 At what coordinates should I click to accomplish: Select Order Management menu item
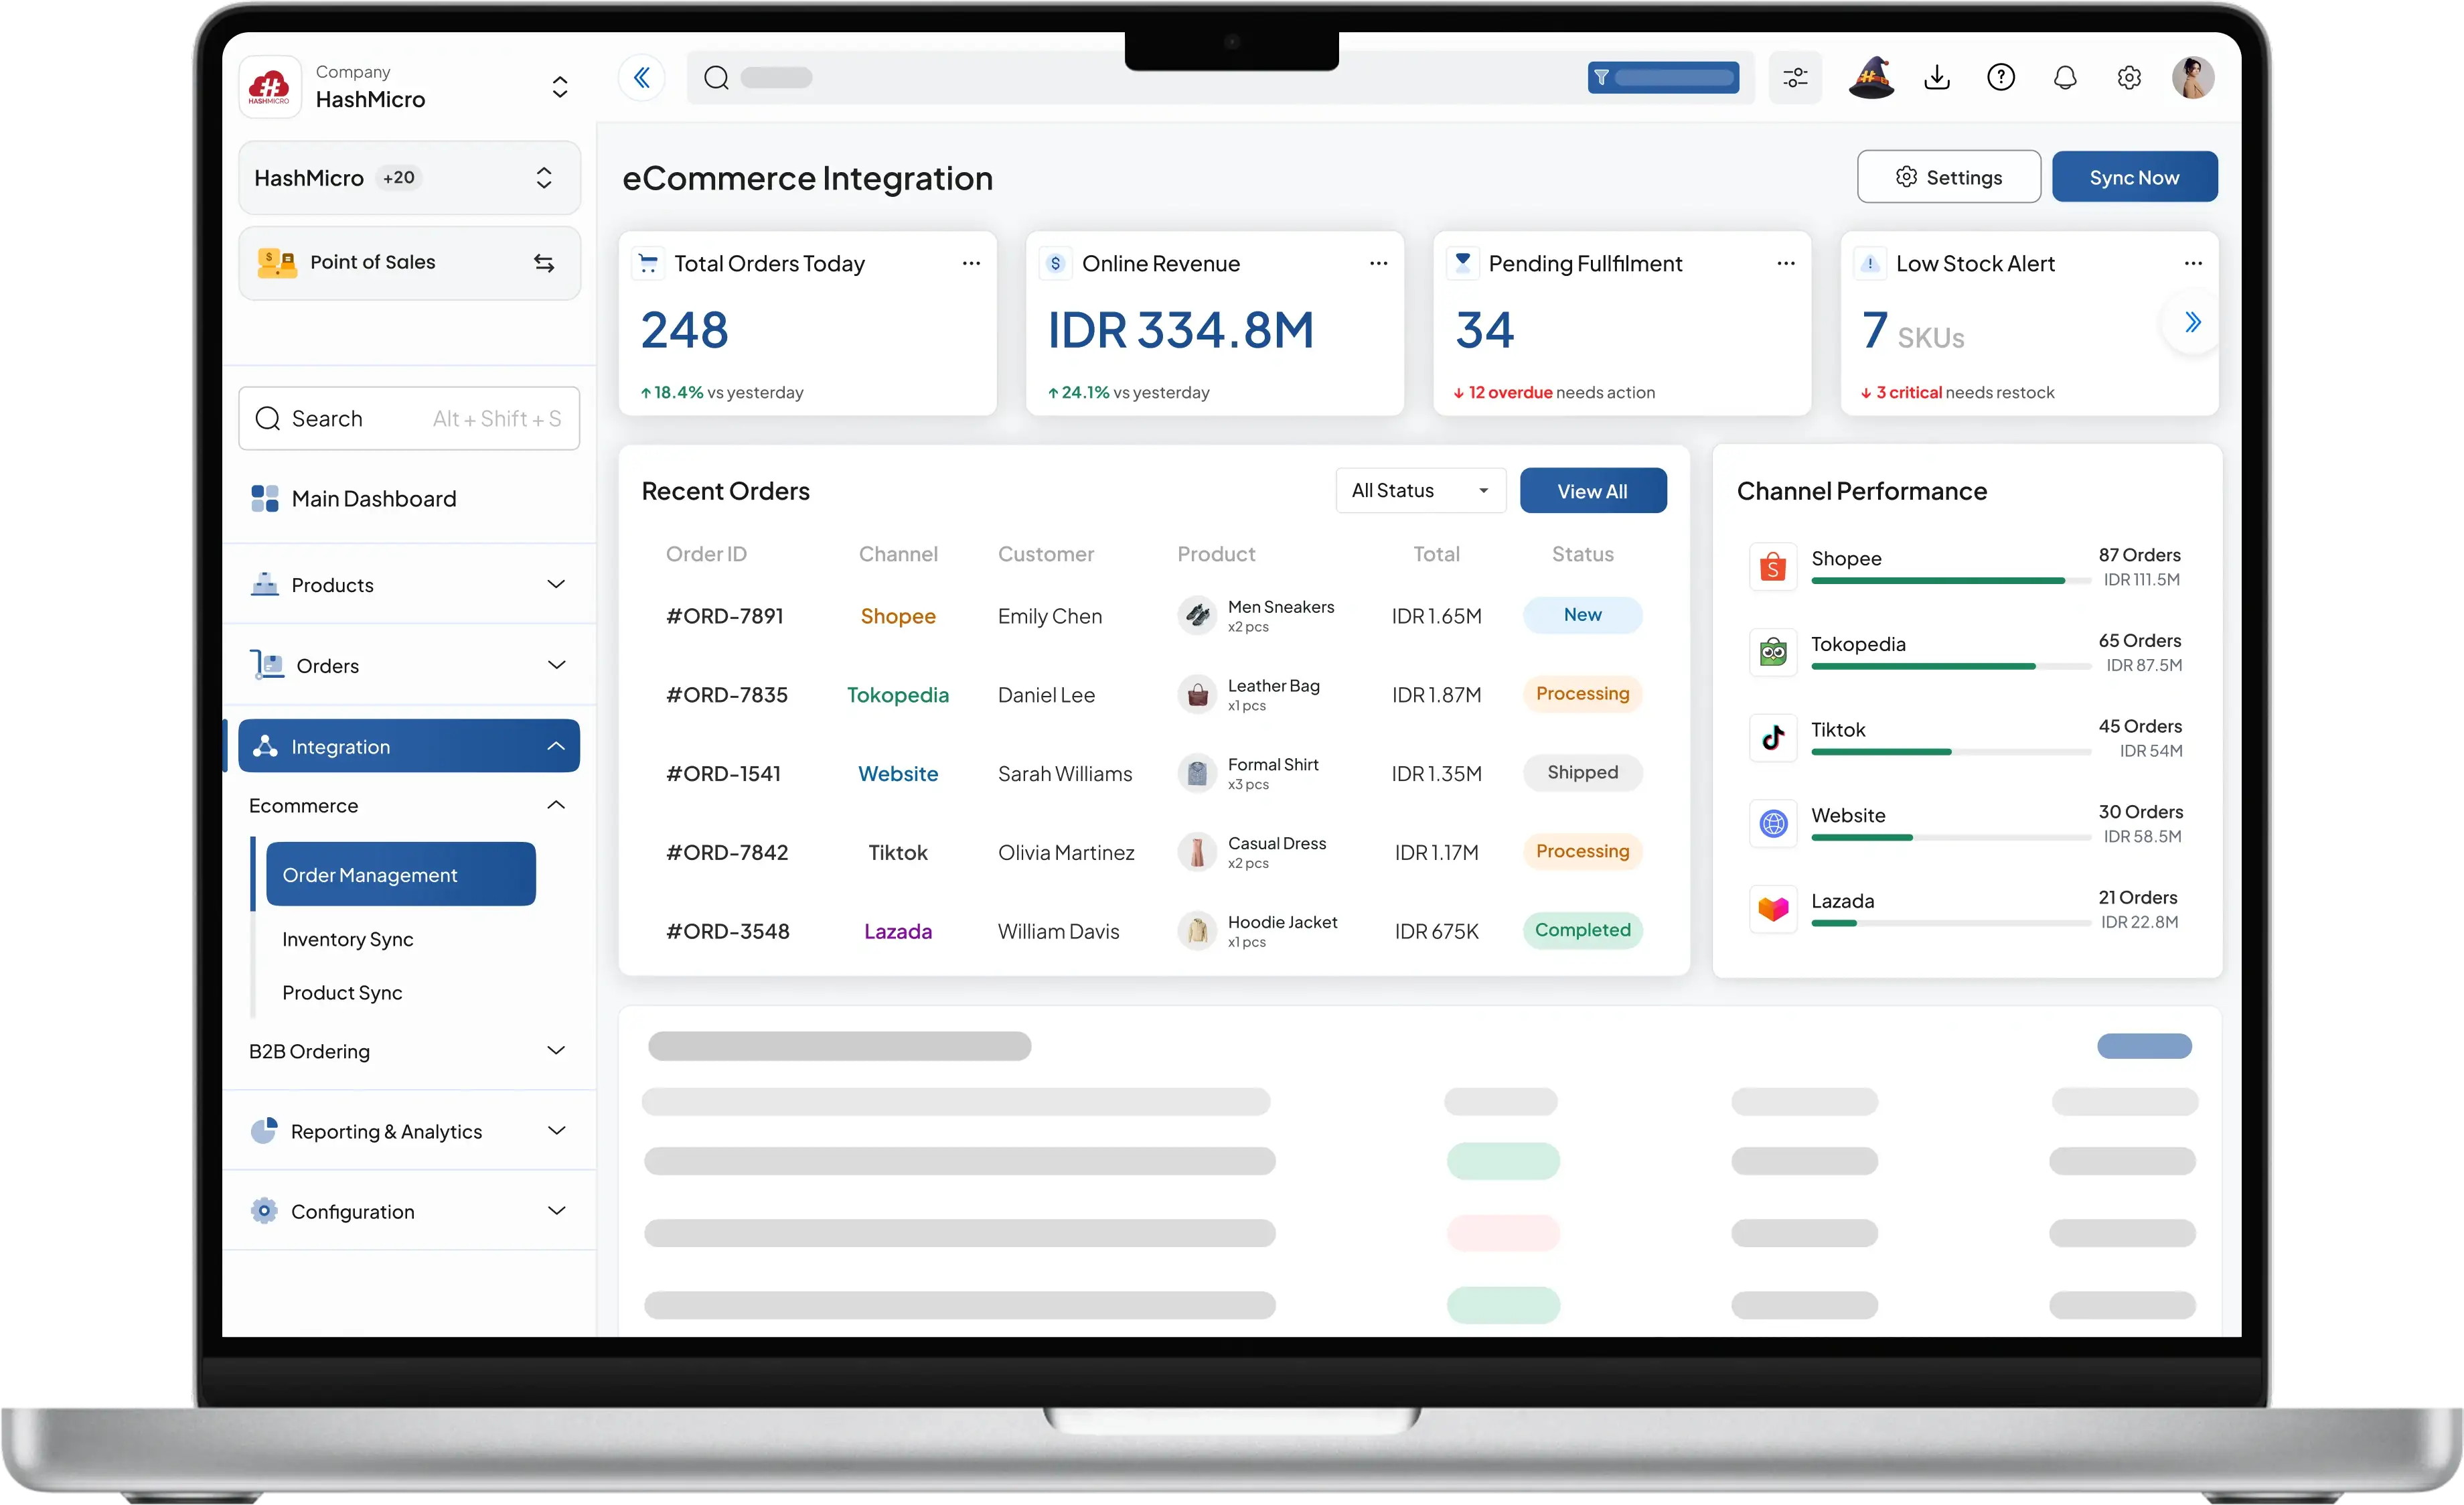pyautogui.click(x=401, y=874)
